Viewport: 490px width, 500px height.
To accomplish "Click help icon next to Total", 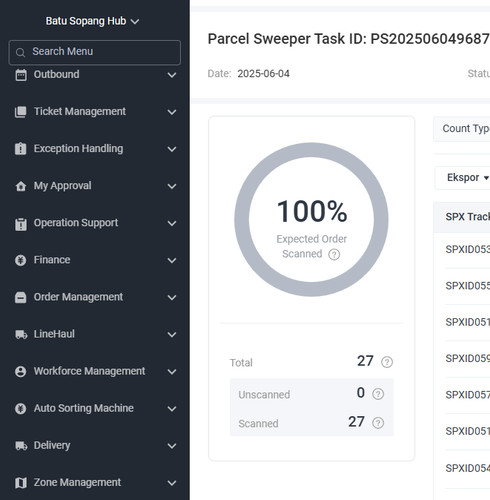I will pos(387,362).
